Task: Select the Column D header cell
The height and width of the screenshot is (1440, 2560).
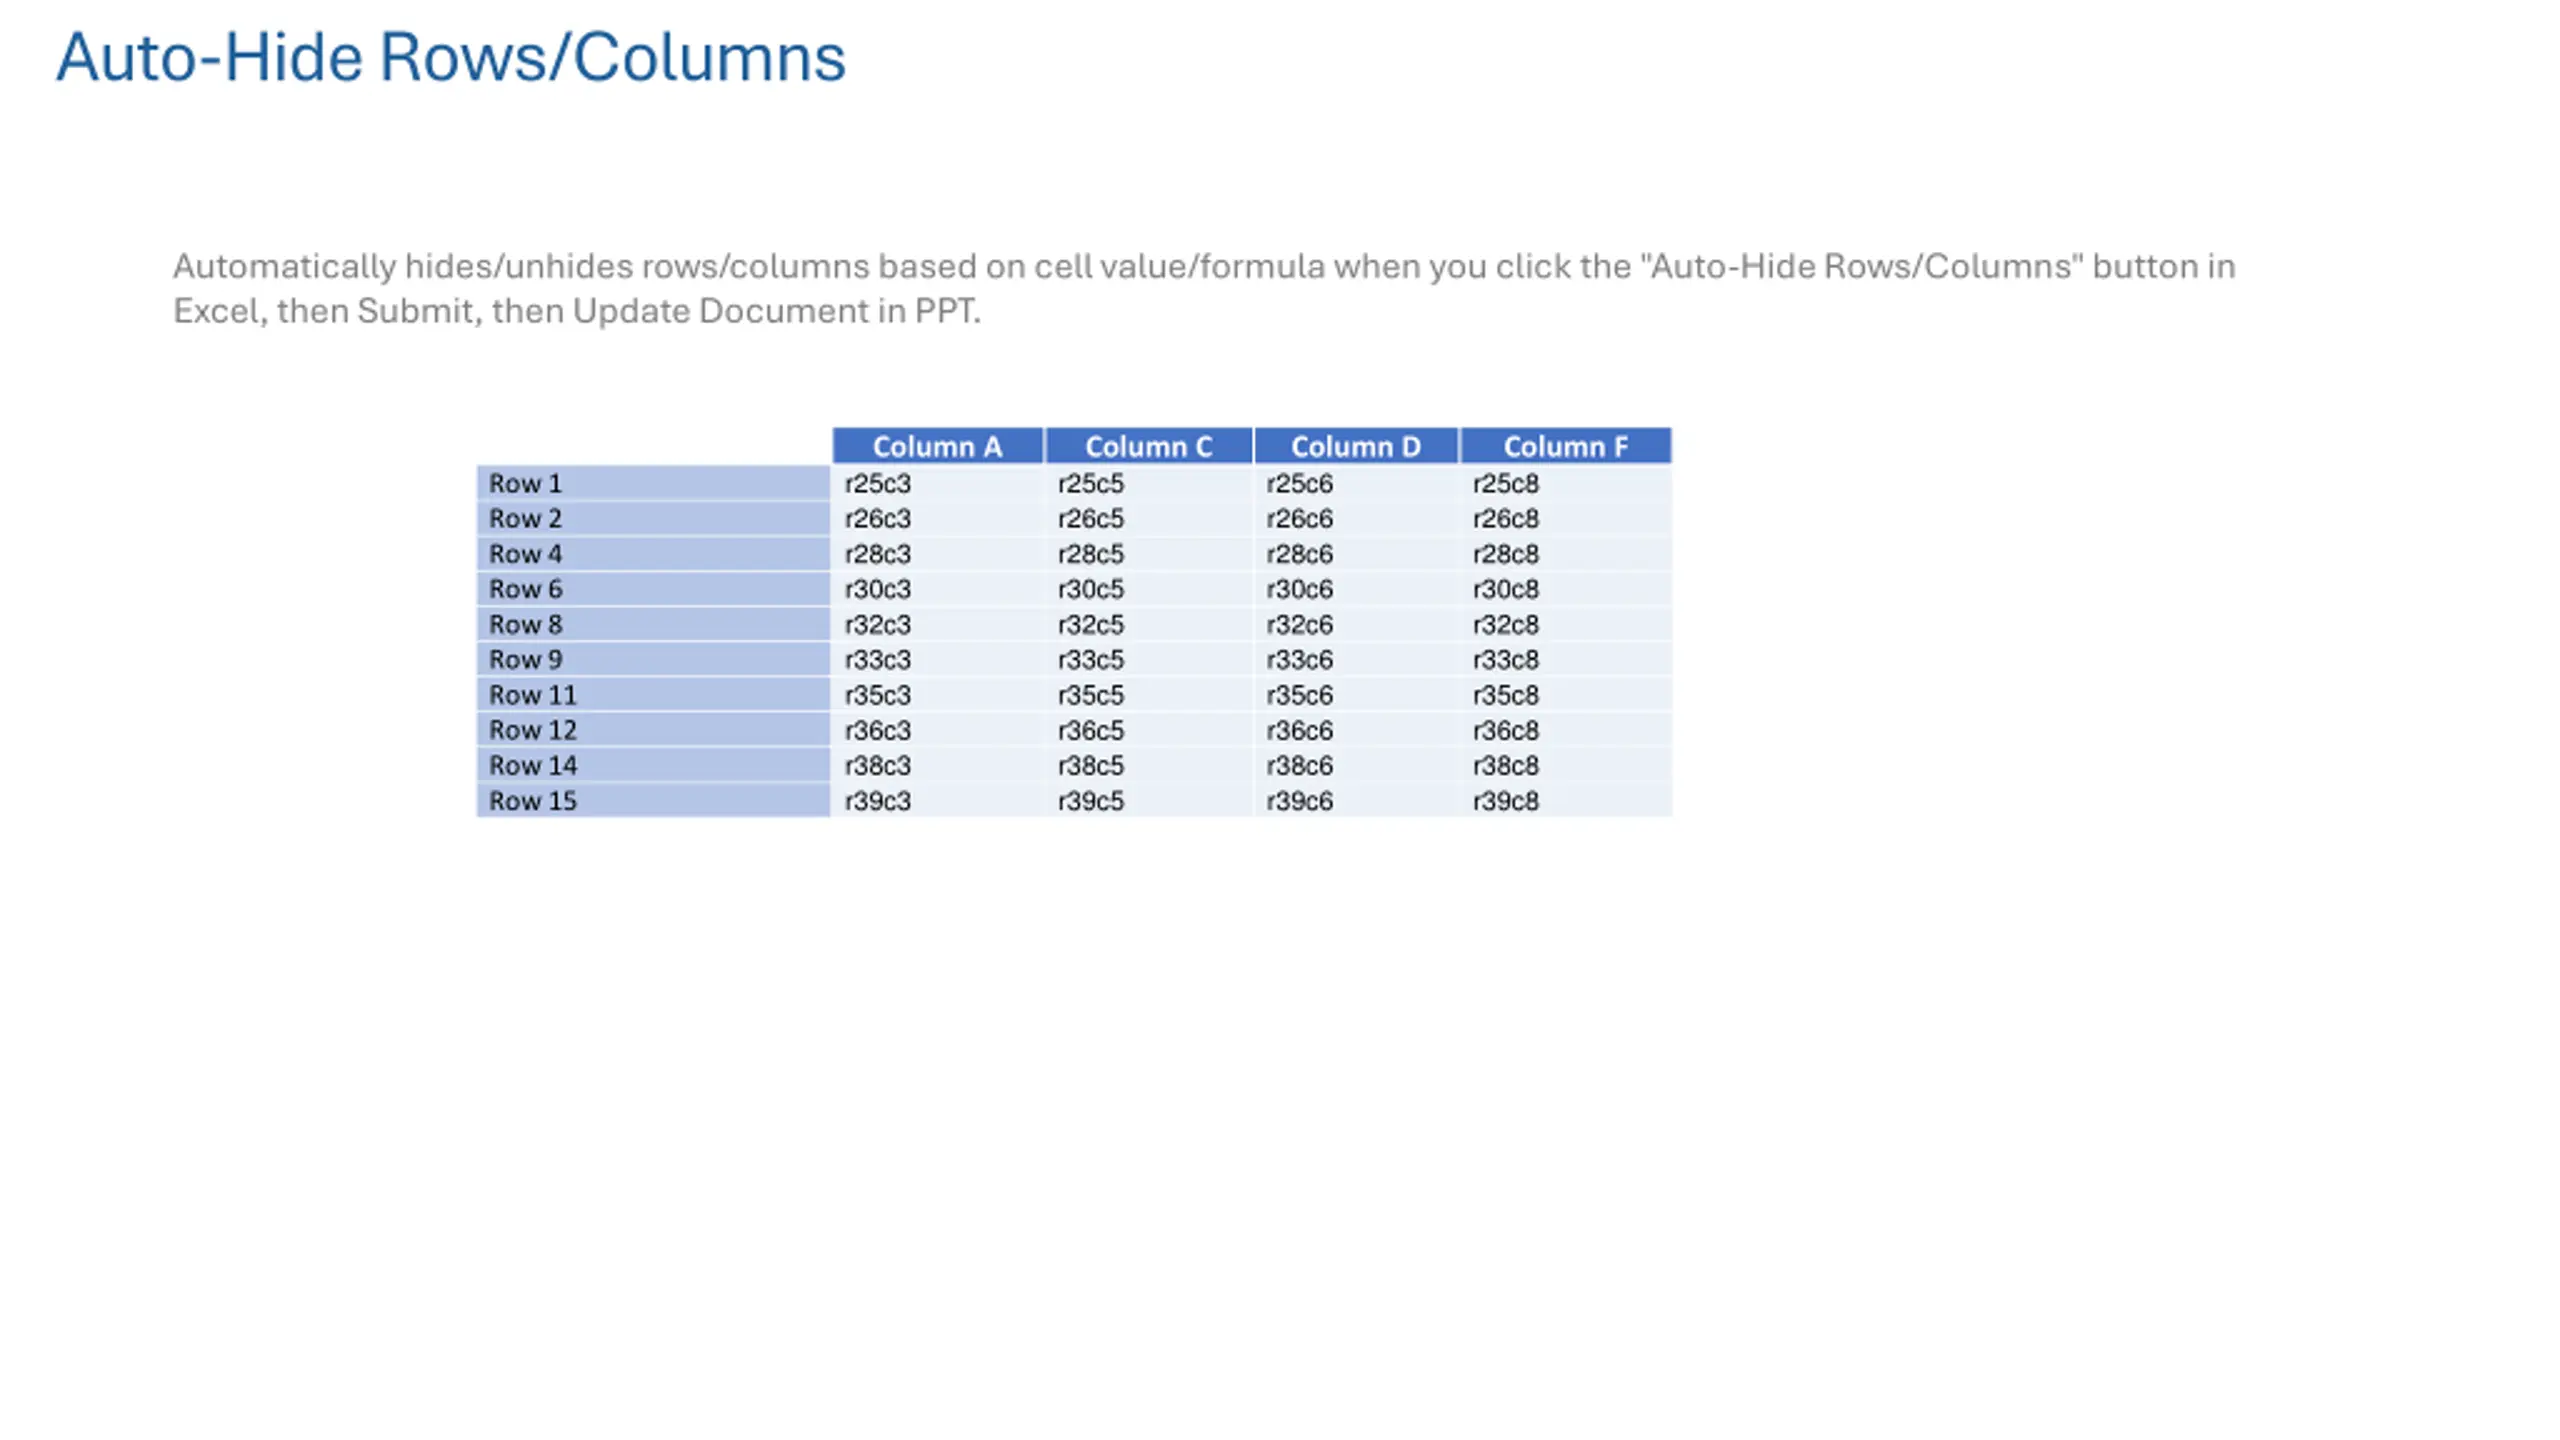Action: pos(1356,446)
